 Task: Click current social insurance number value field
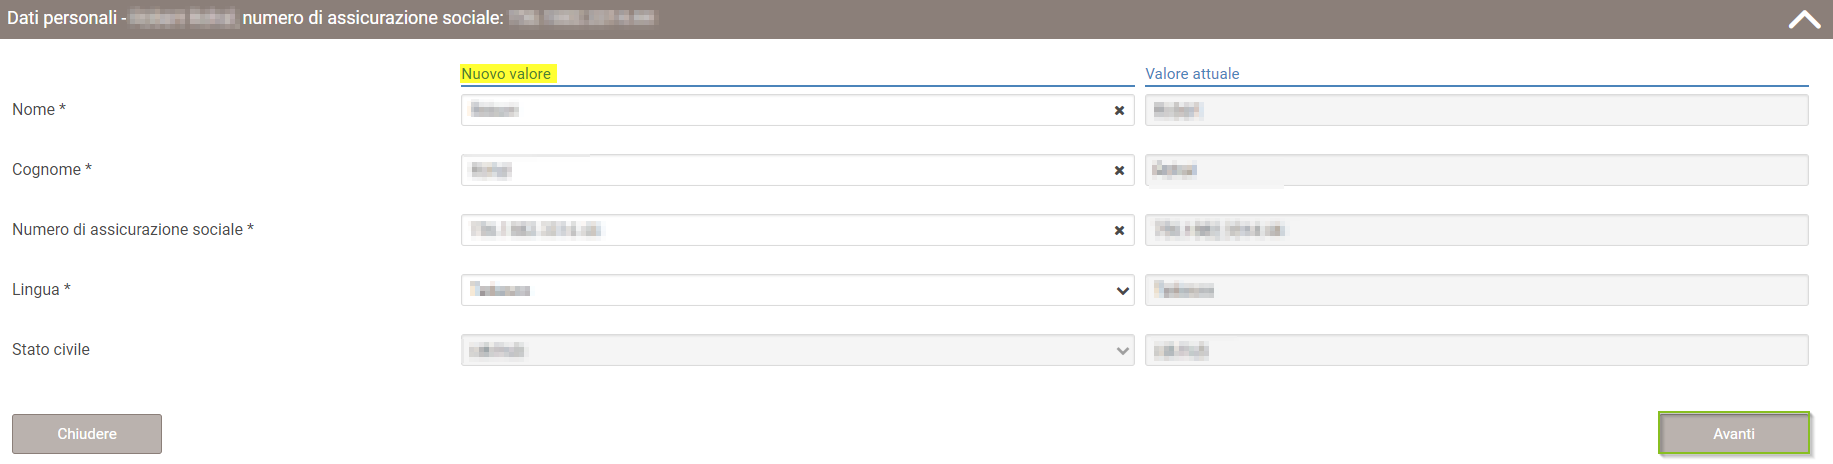1476,230
